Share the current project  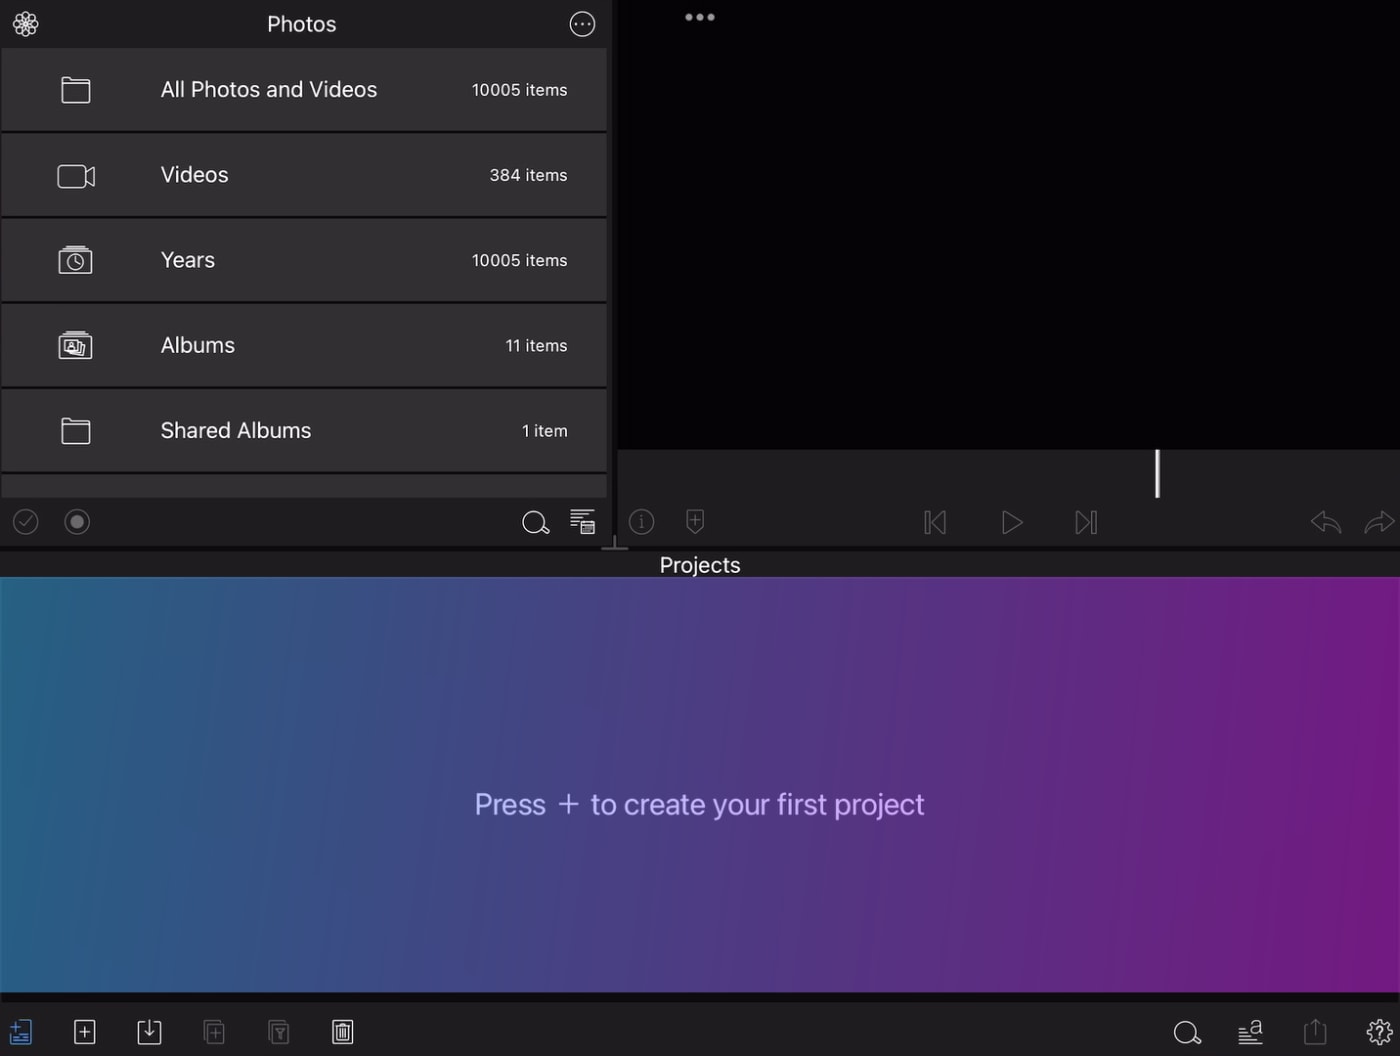tap(1314, 1032)
